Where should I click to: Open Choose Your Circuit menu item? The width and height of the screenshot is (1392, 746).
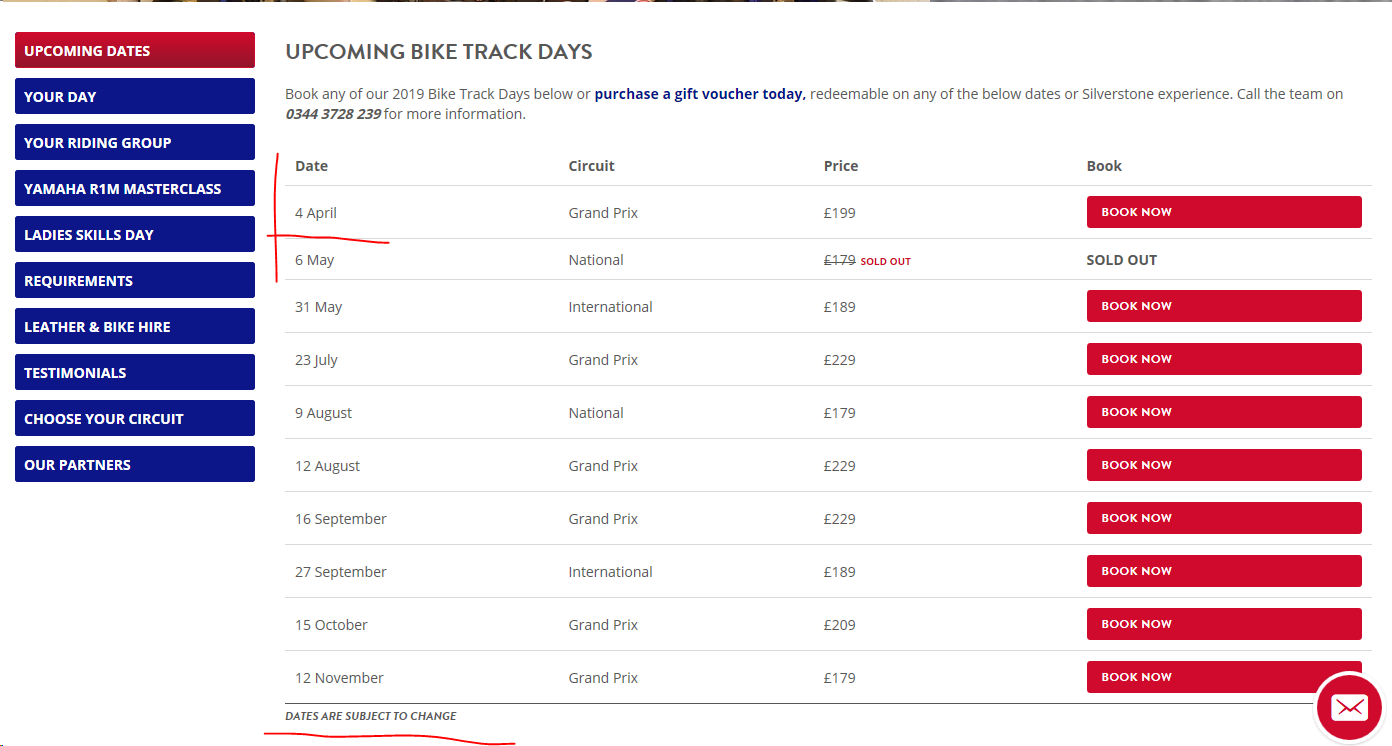tap(135, 419)
